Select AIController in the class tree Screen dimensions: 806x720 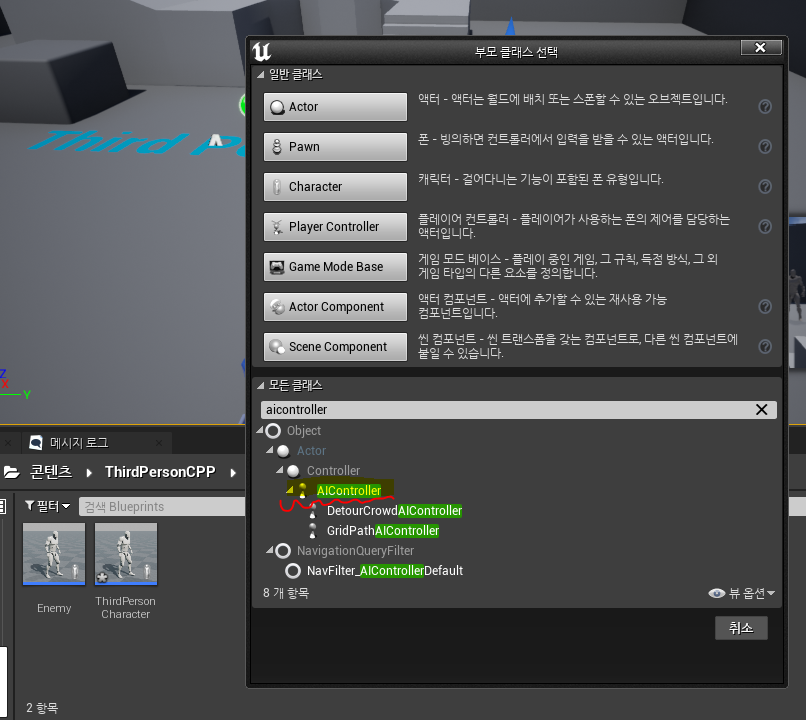(349, 491)
